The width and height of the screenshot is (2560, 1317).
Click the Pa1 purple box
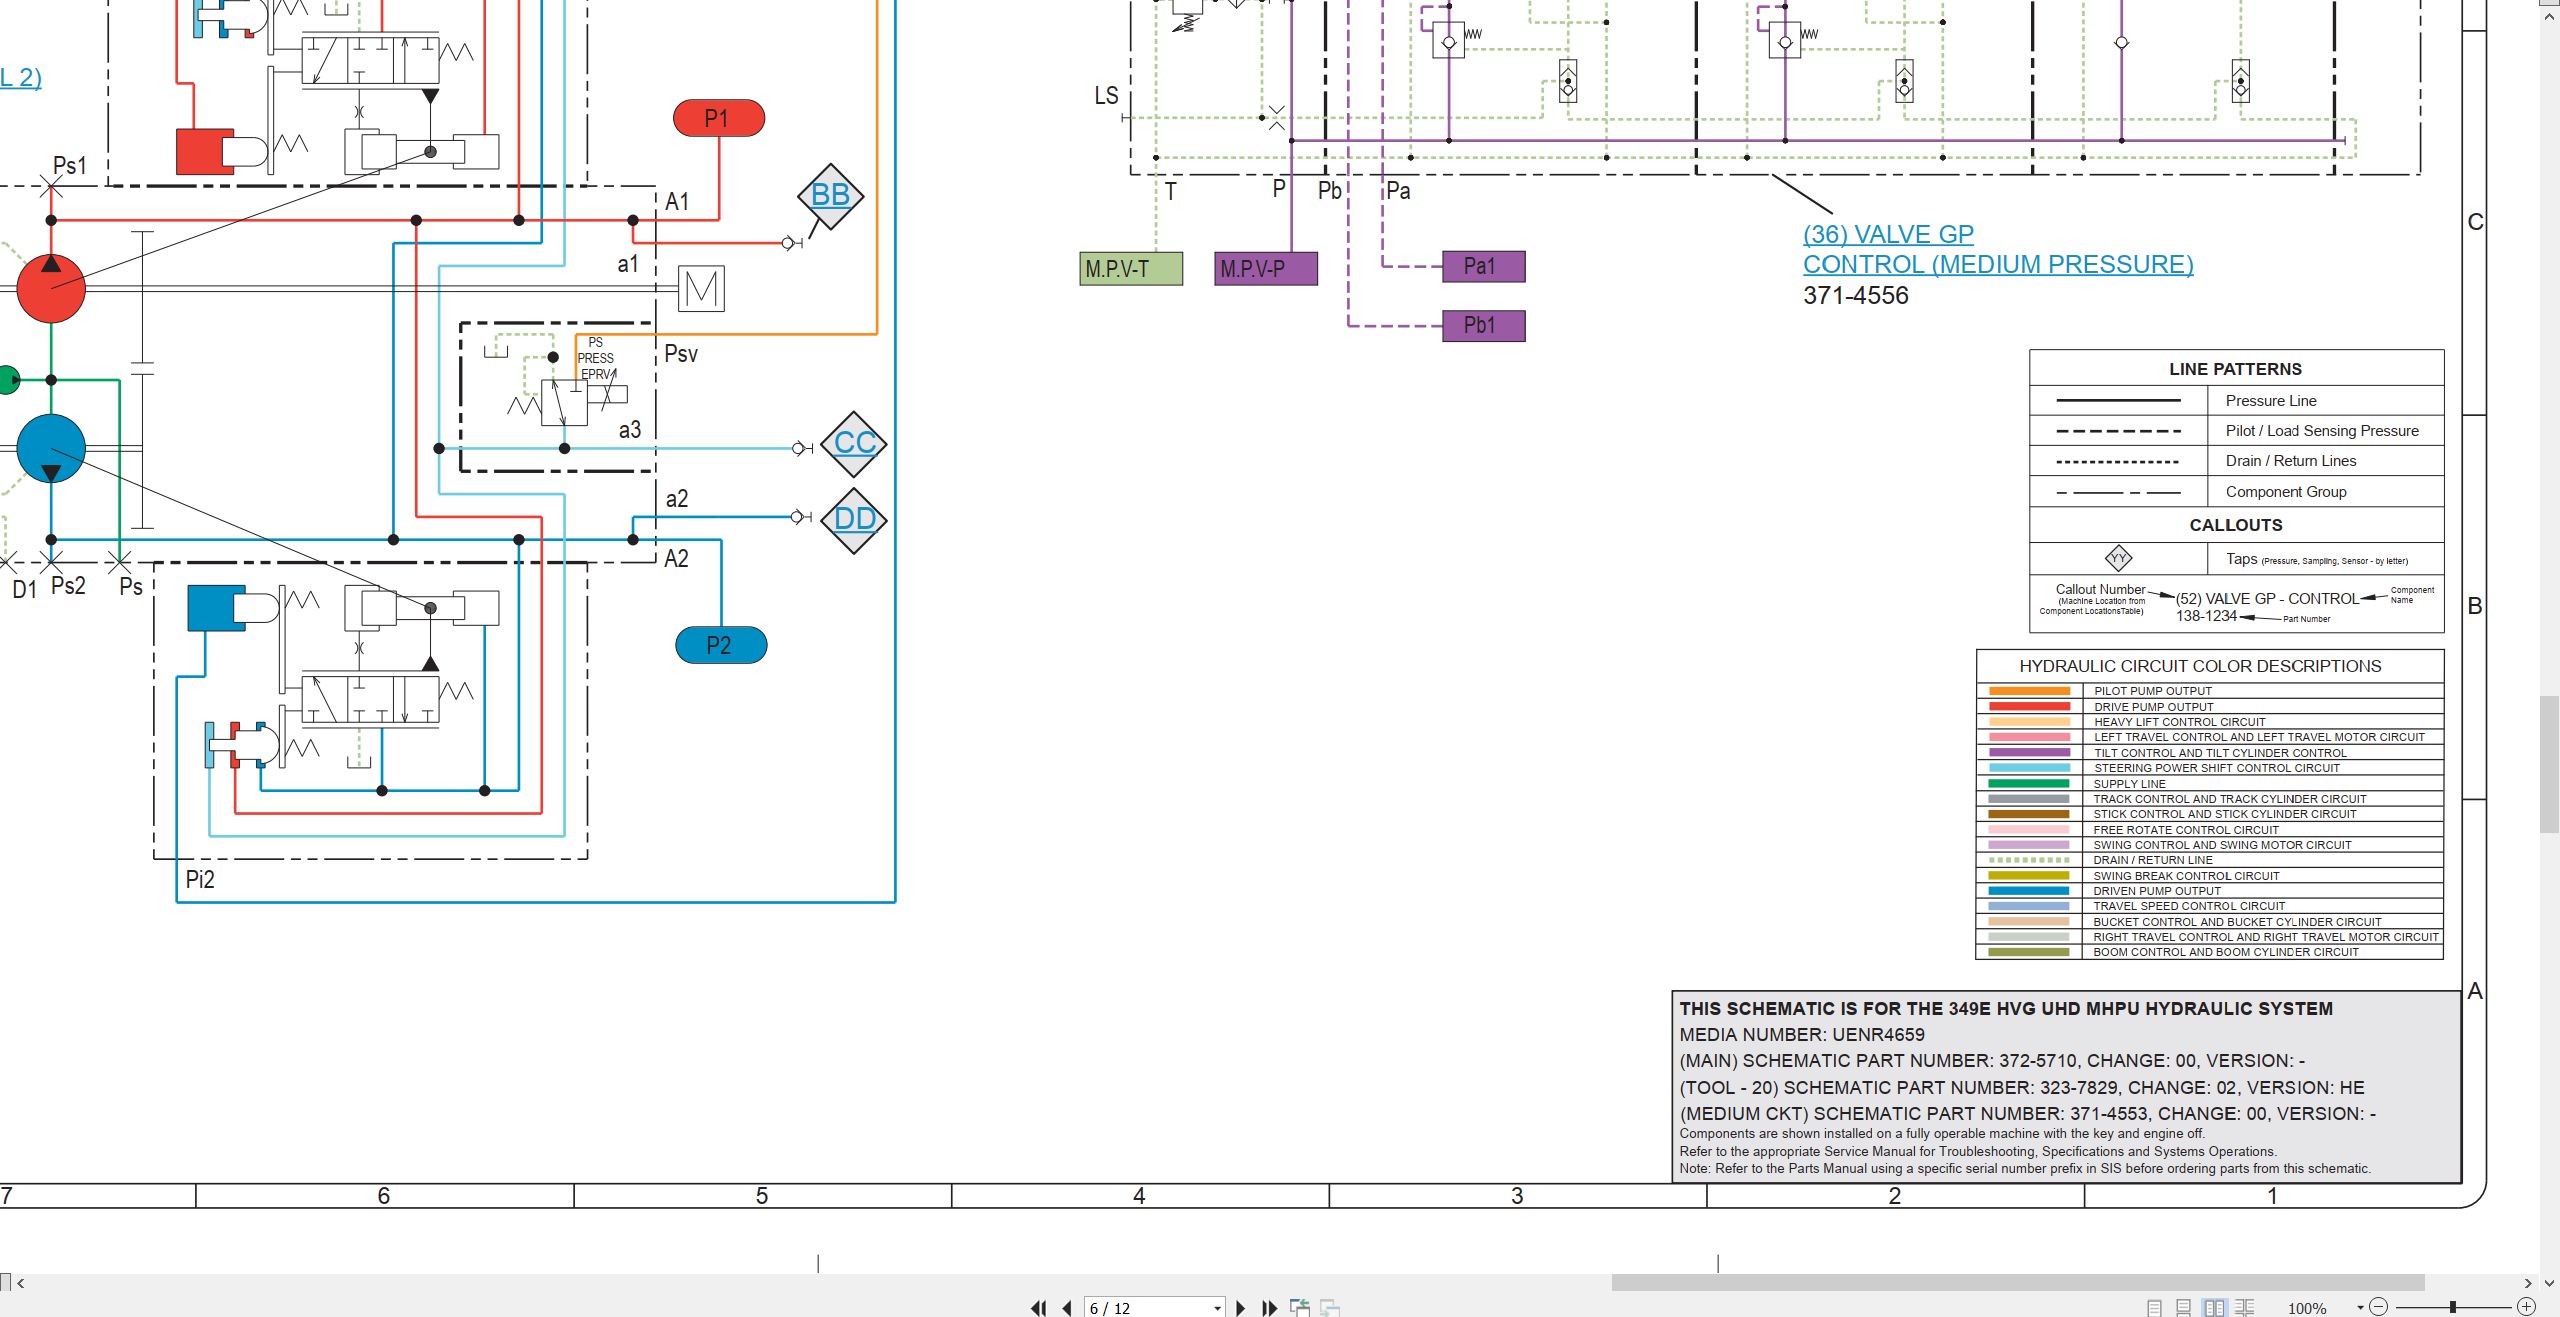(1484, 267)
